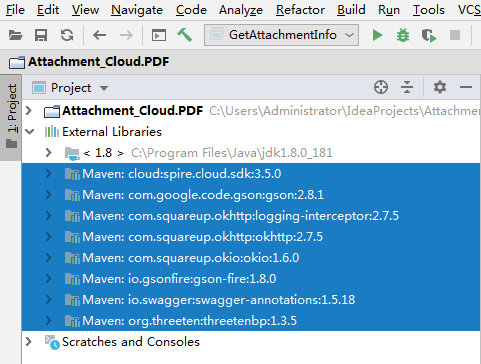Expand the Maven gson:2.8.1 library

point(48,195)
